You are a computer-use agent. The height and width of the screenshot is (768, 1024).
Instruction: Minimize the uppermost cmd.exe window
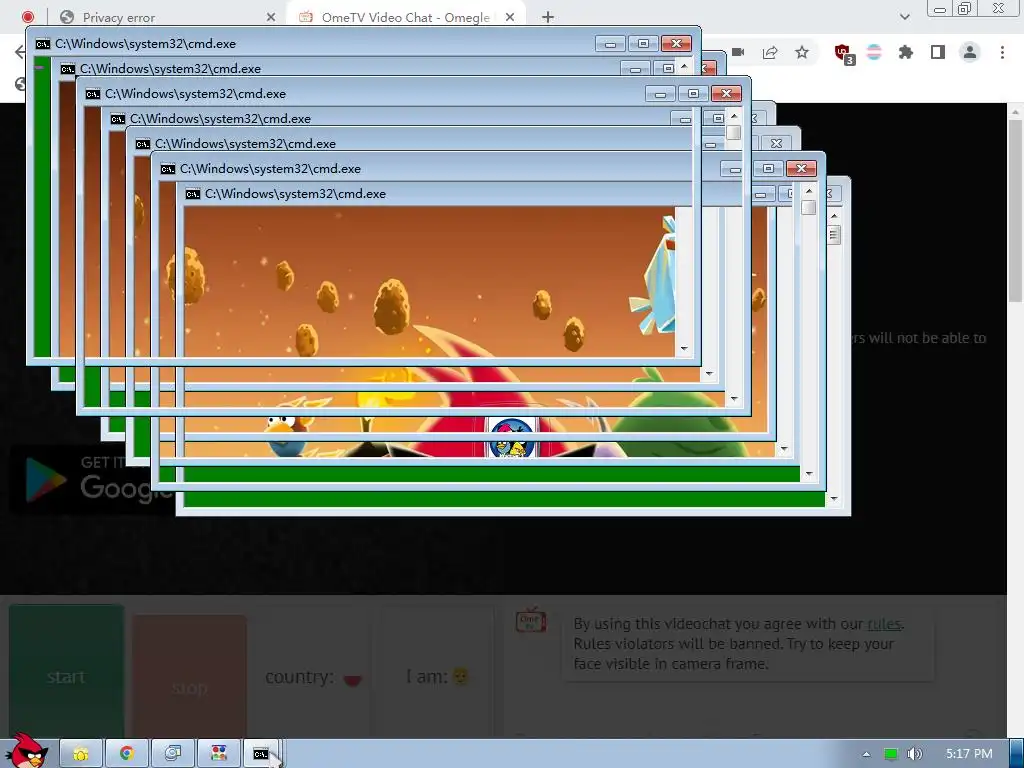610,44
